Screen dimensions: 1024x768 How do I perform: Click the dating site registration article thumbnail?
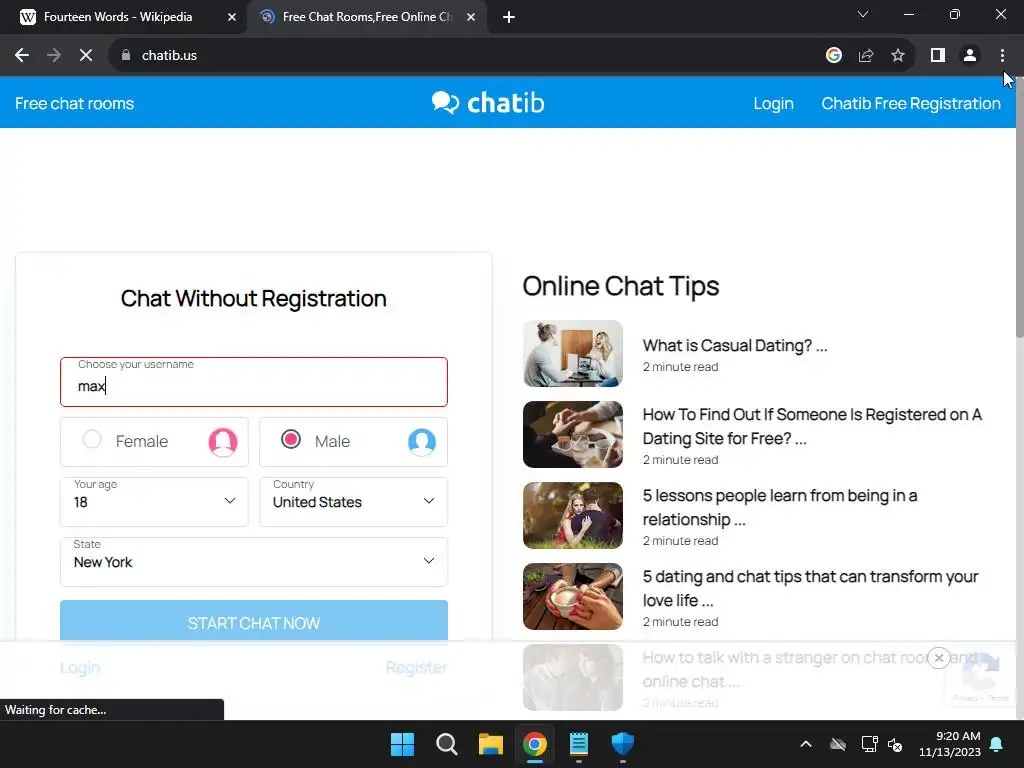tap(573, 434)
